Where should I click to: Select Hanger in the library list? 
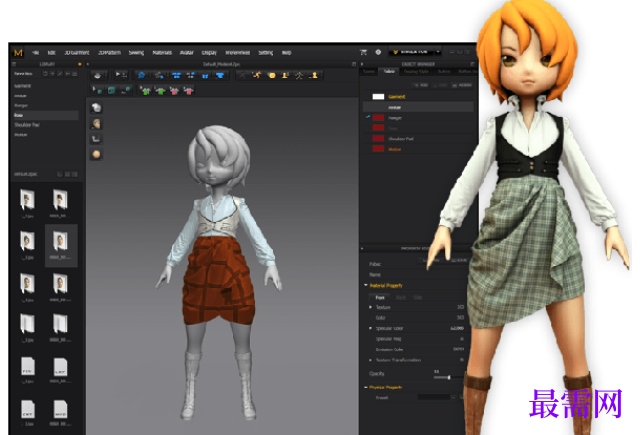tap(21, 105)
